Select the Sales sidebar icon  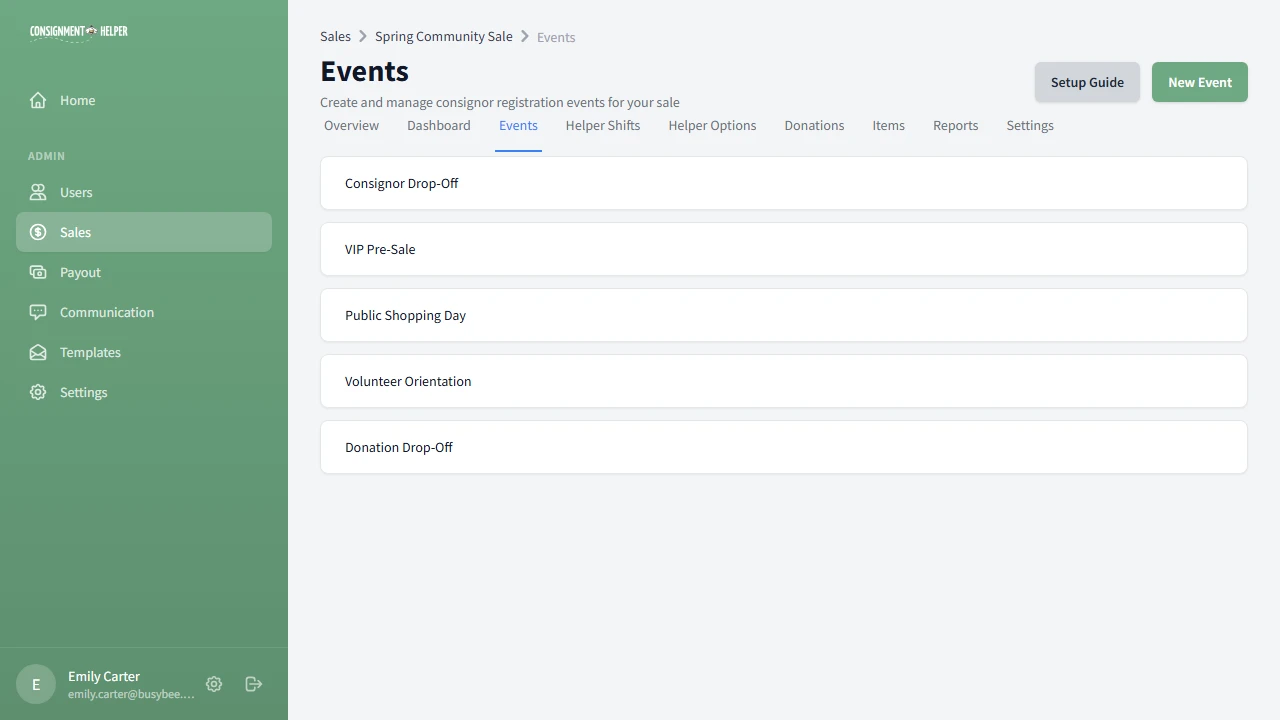click(x=37, y=232)
